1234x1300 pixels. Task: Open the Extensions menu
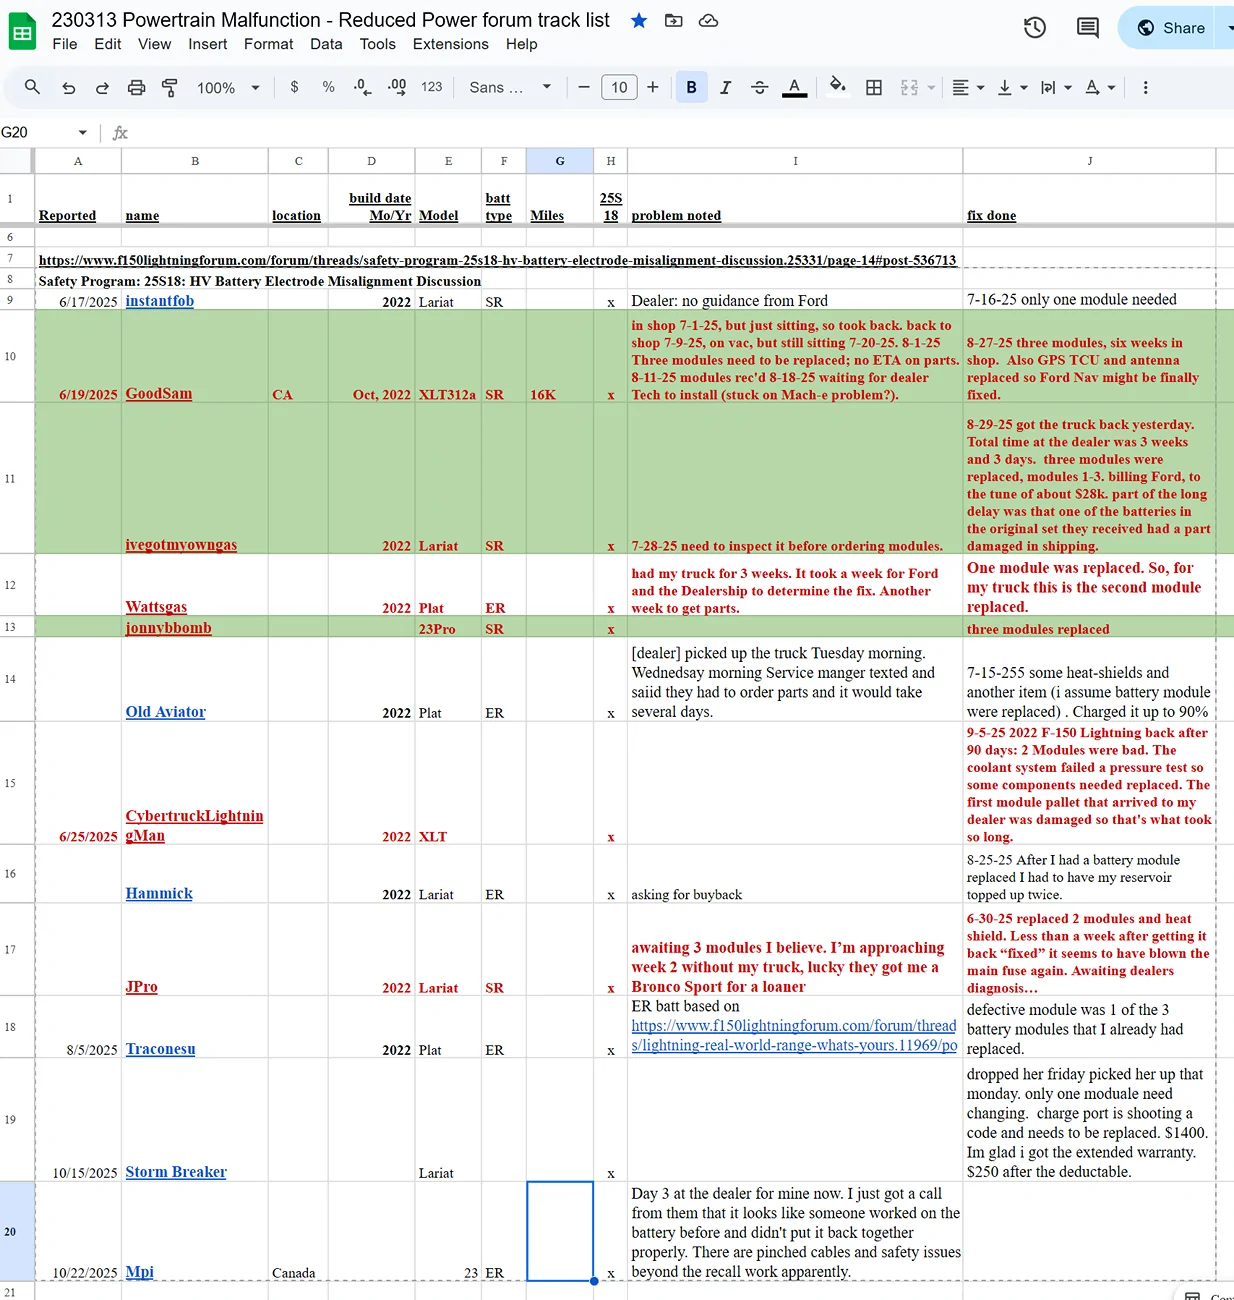pyautogui.click(x=450, y=44)
